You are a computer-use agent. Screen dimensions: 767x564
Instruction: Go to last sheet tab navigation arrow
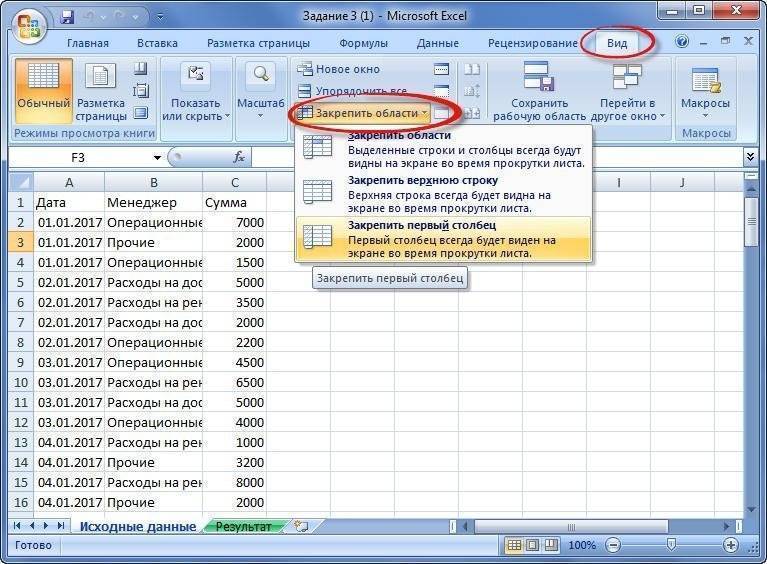[61, 526]
